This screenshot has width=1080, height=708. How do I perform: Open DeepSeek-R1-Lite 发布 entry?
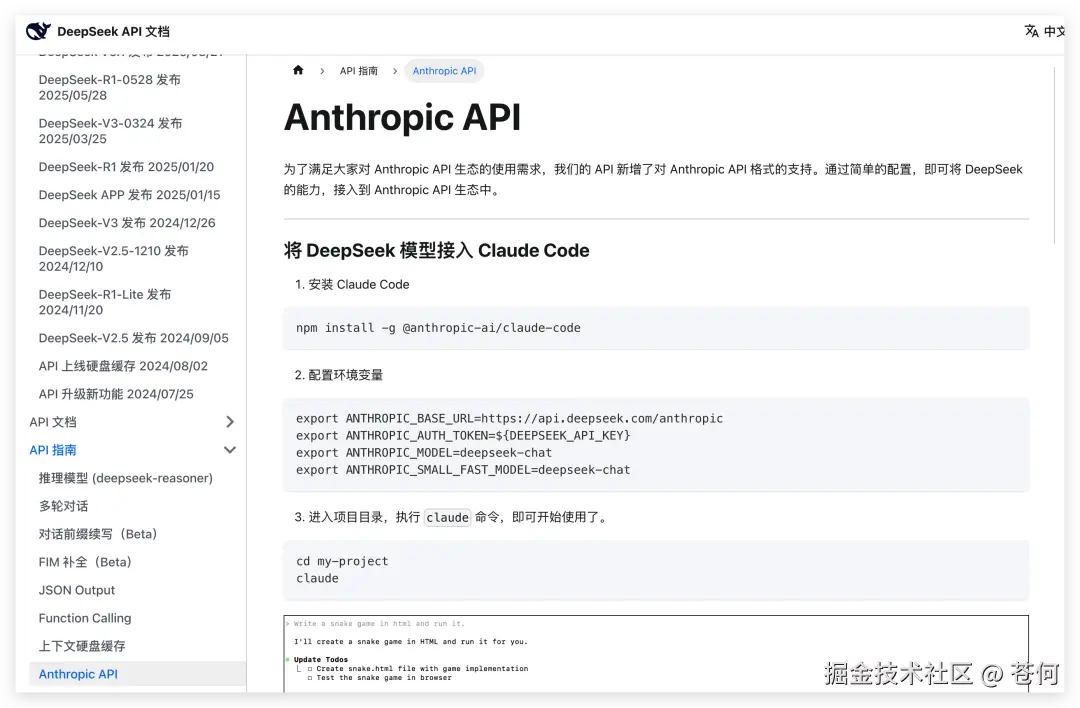(x=105, y=302)
